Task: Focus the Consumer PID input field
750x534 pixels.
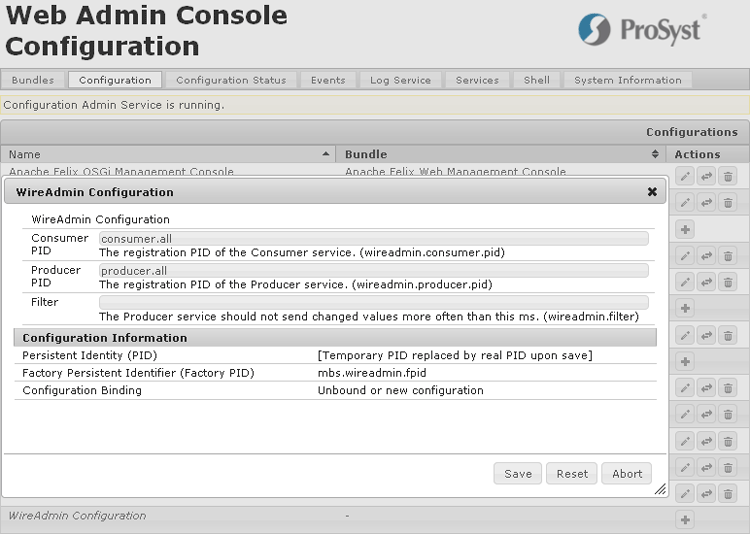Action: tap(373, 239)
